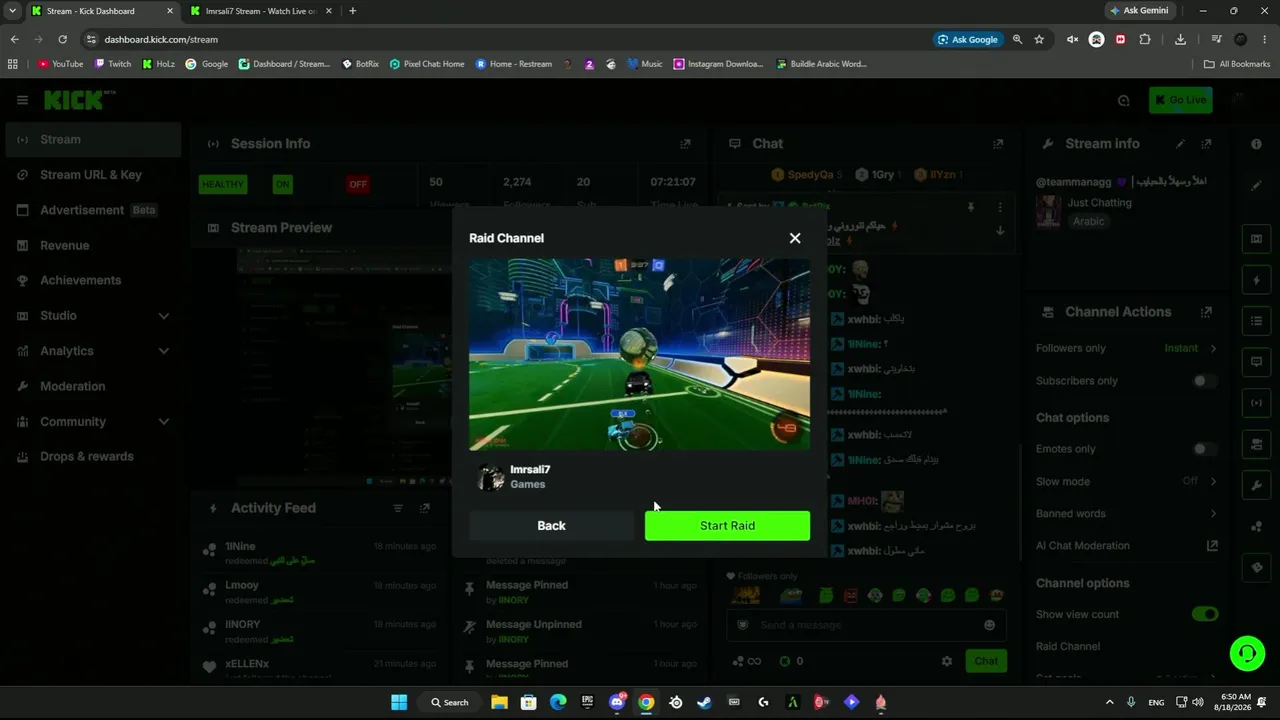The image size is (1280, 720).
Task: Click the ticket icon in right rail
Action: 1257,568
